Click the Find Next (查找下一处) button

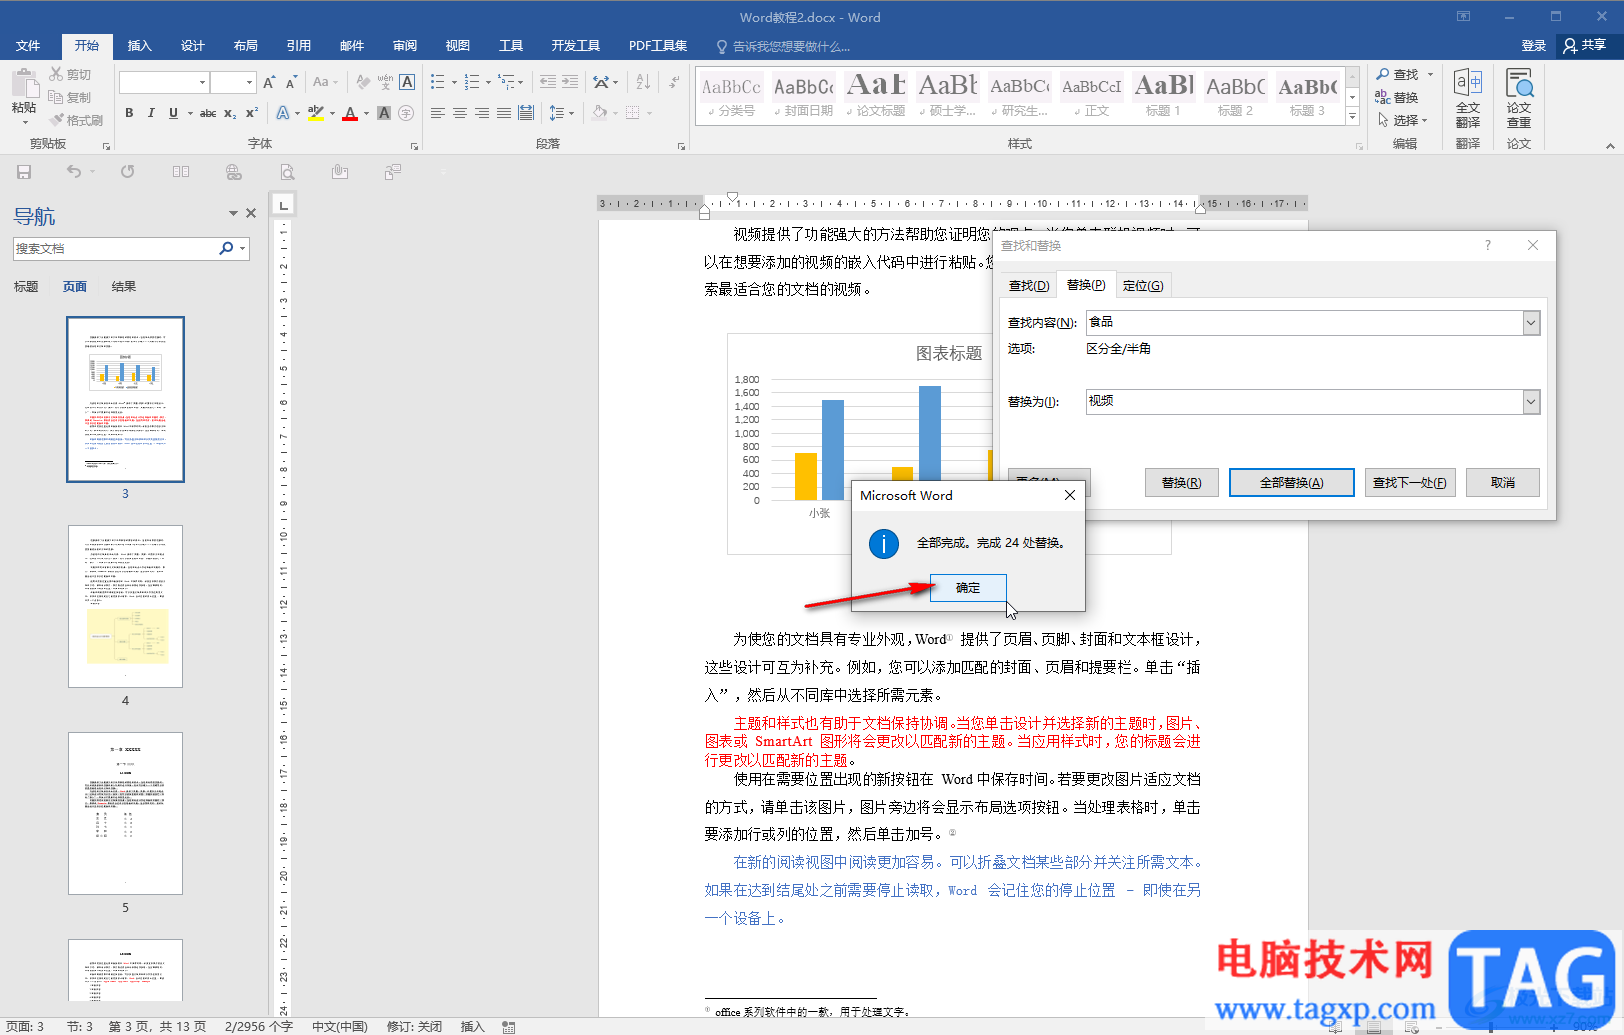1410,483
